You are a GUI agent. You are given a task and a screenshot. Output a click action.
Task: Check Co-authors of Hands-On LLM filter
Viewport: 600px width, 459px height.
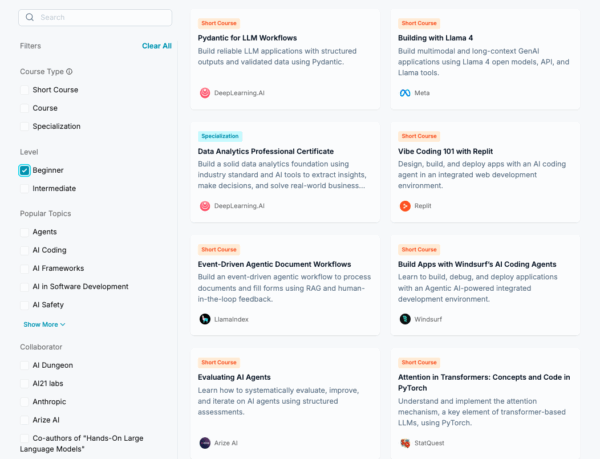[x=24, y=438]
